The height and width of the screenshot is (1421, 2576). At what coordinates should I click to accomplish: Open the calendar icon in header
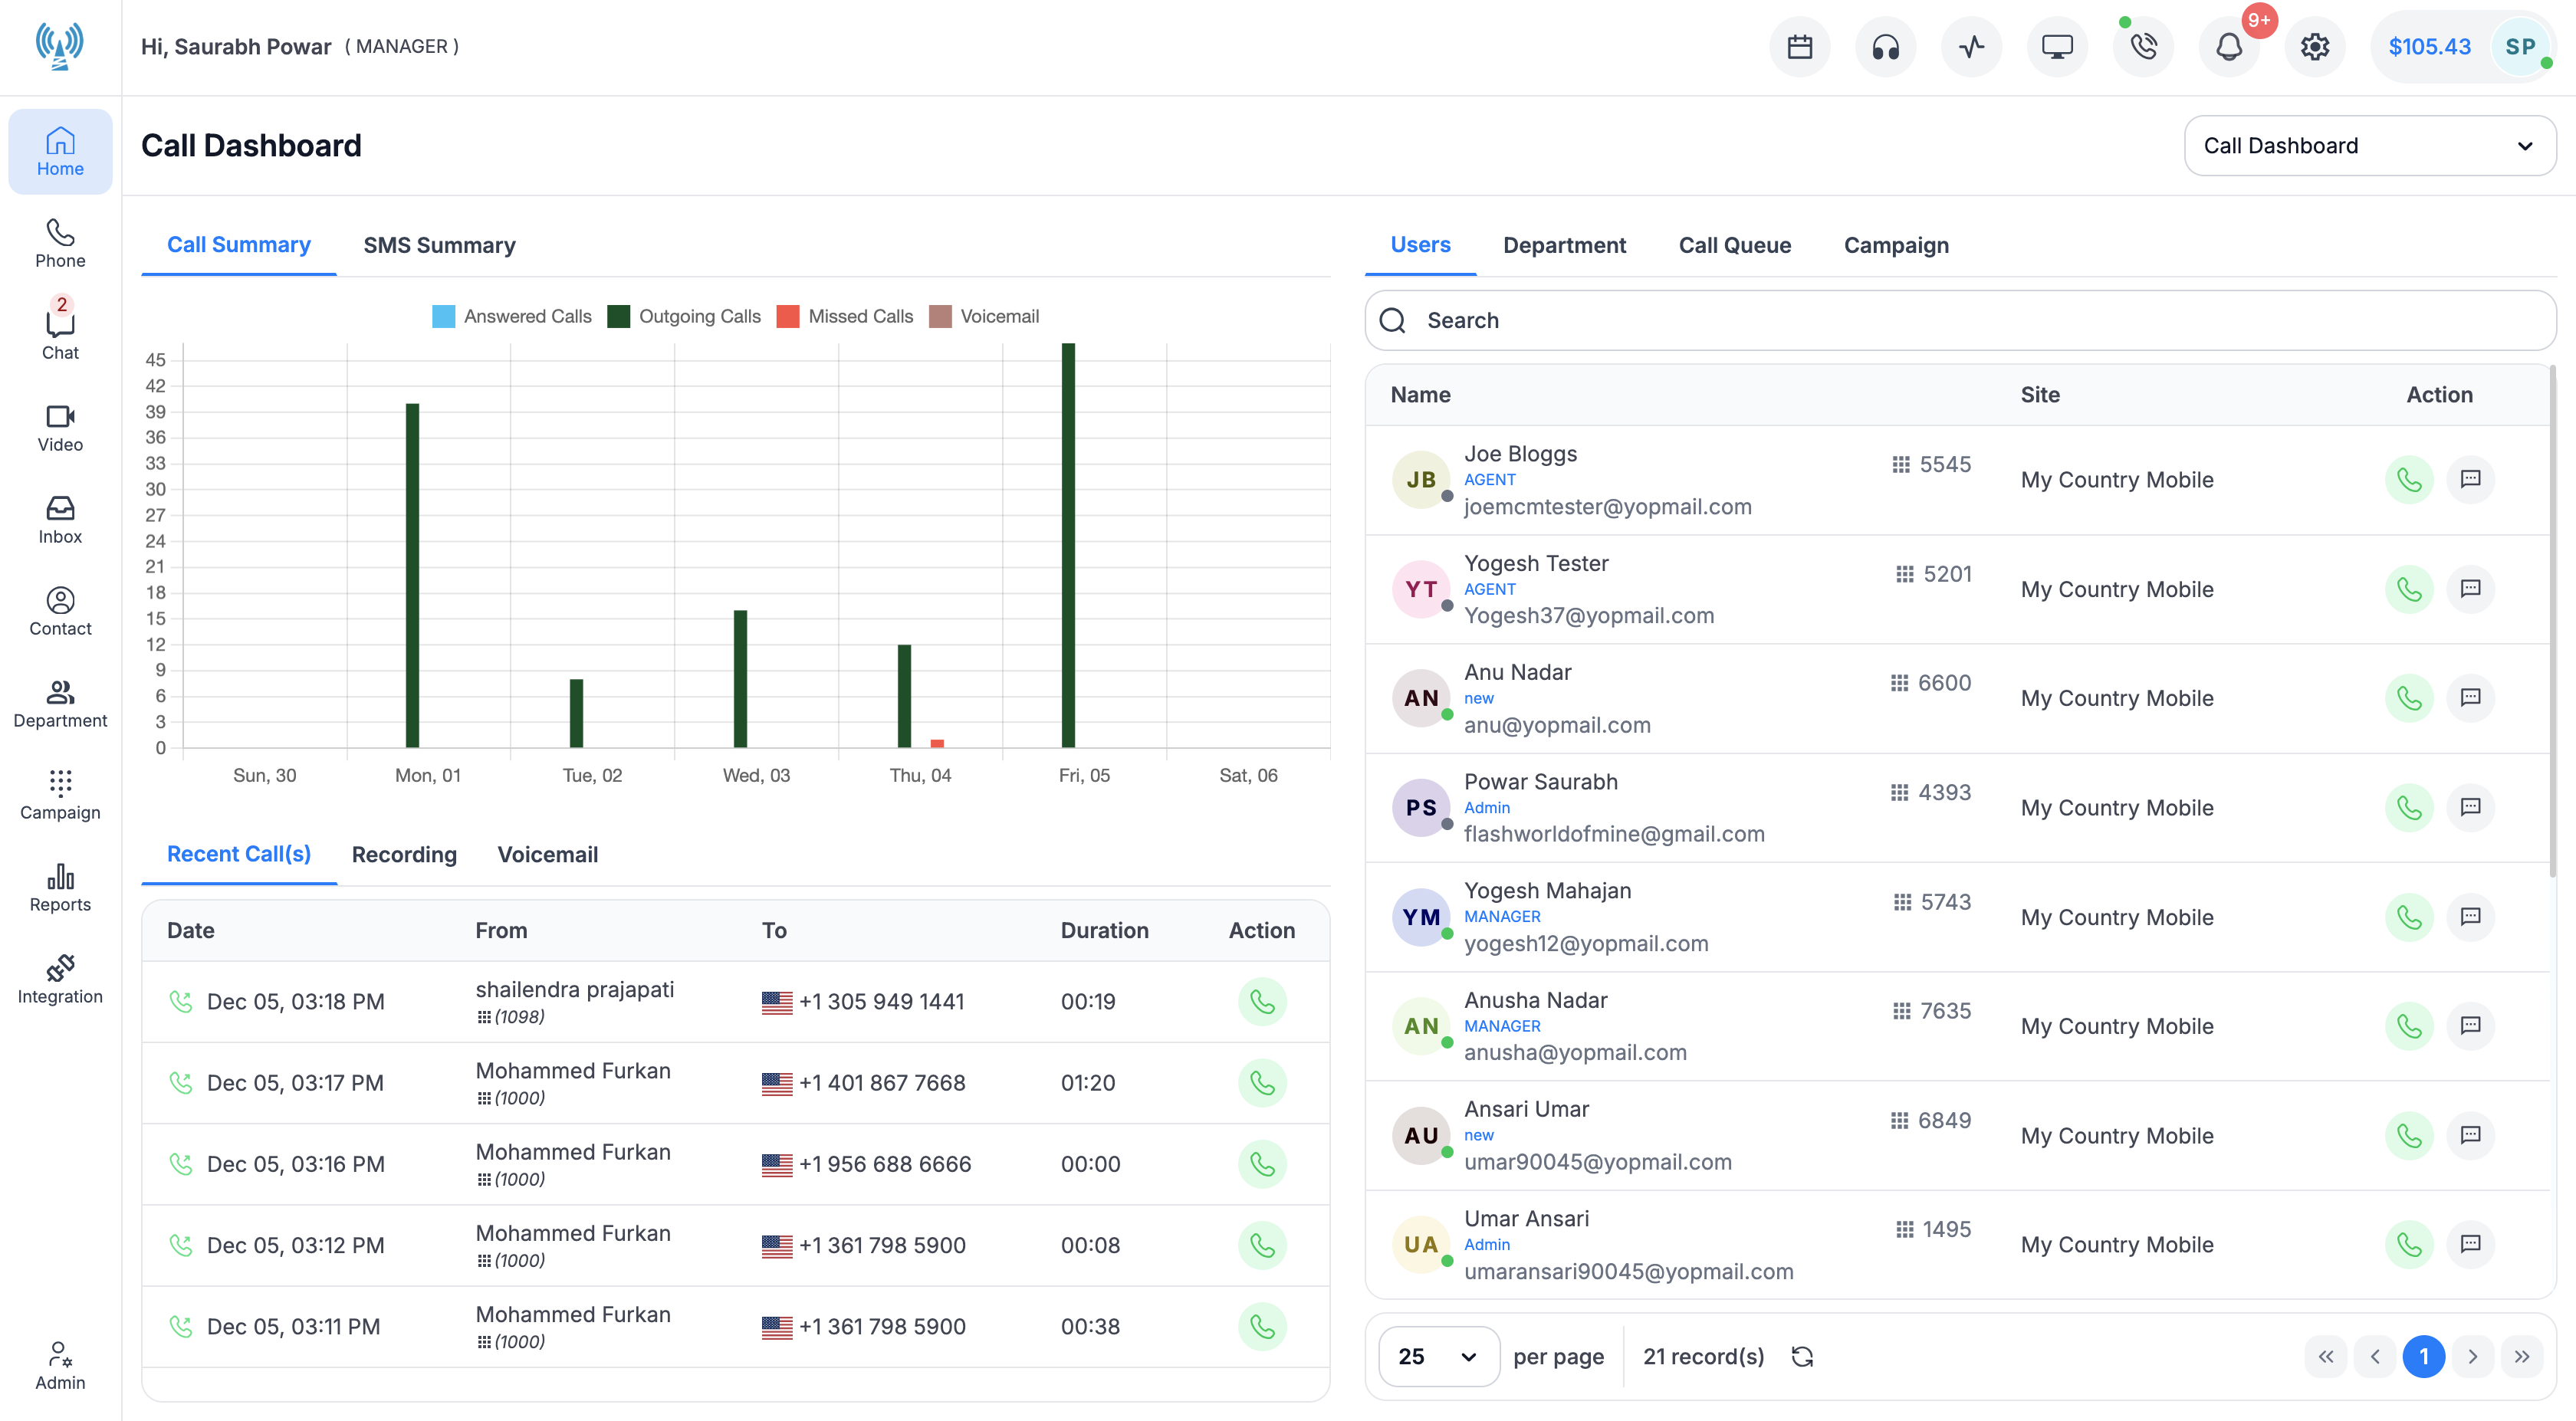(x=1800, y=47)
